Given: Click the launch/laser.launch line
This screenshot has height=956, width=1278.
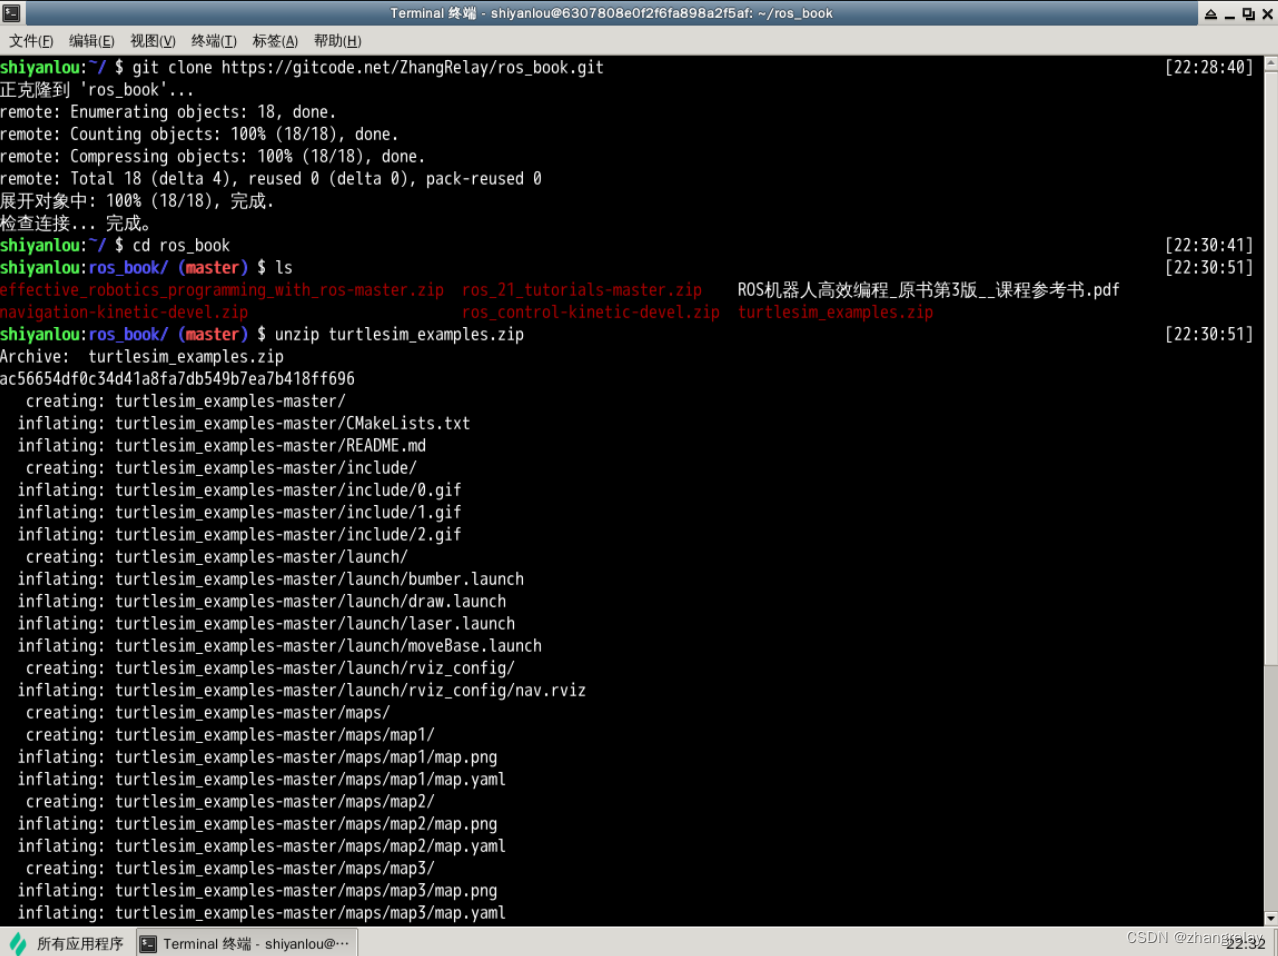Looking at the screenshot, I should point(266,624).
